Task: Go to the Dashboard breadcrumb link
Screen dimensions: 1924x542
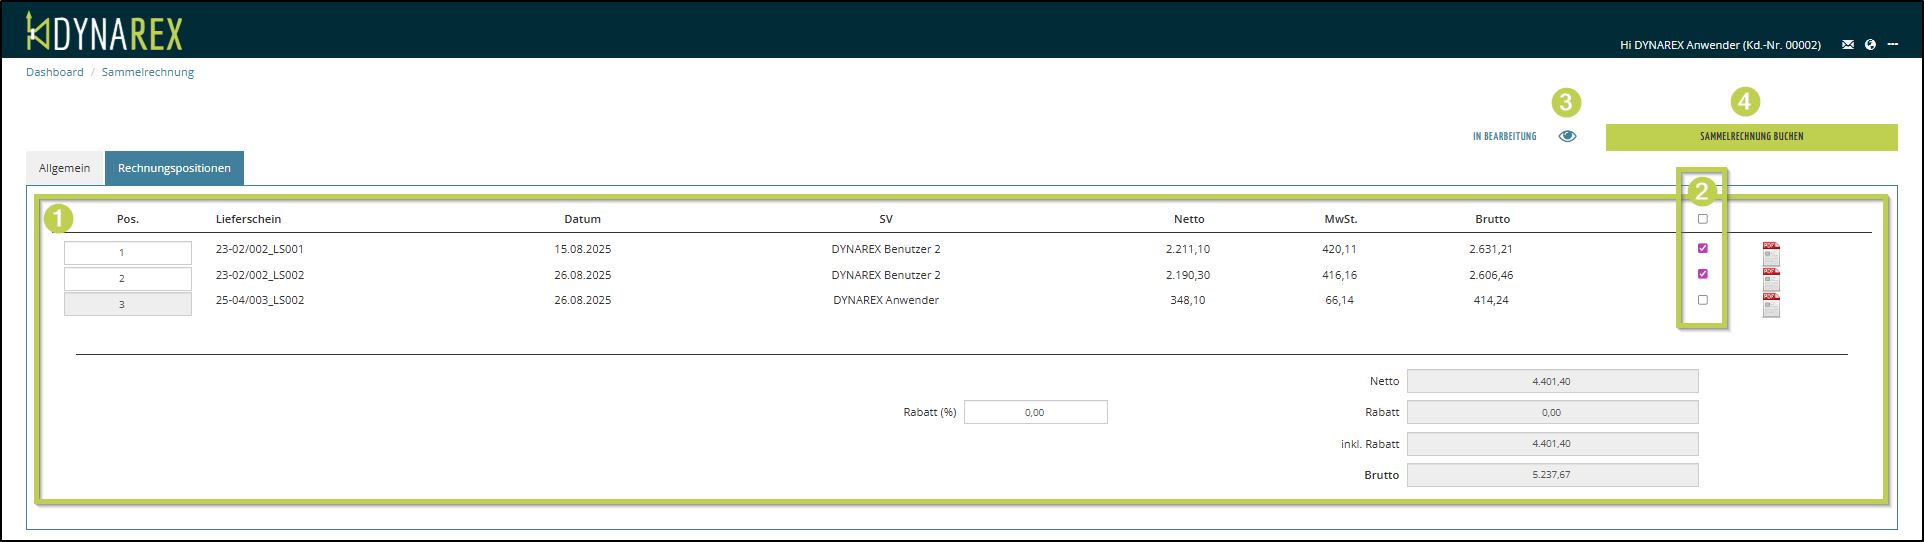Action: [55, 72]
